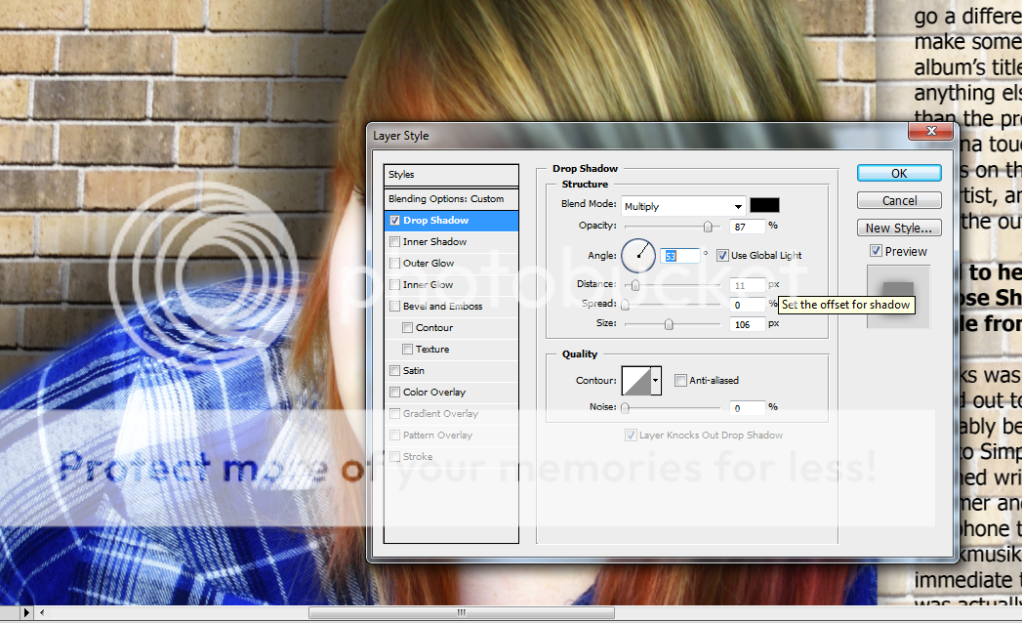Uncheck the Drop Shadow checkbox
The width and height of the screenshot is (1022, 623).
[395, 220]
